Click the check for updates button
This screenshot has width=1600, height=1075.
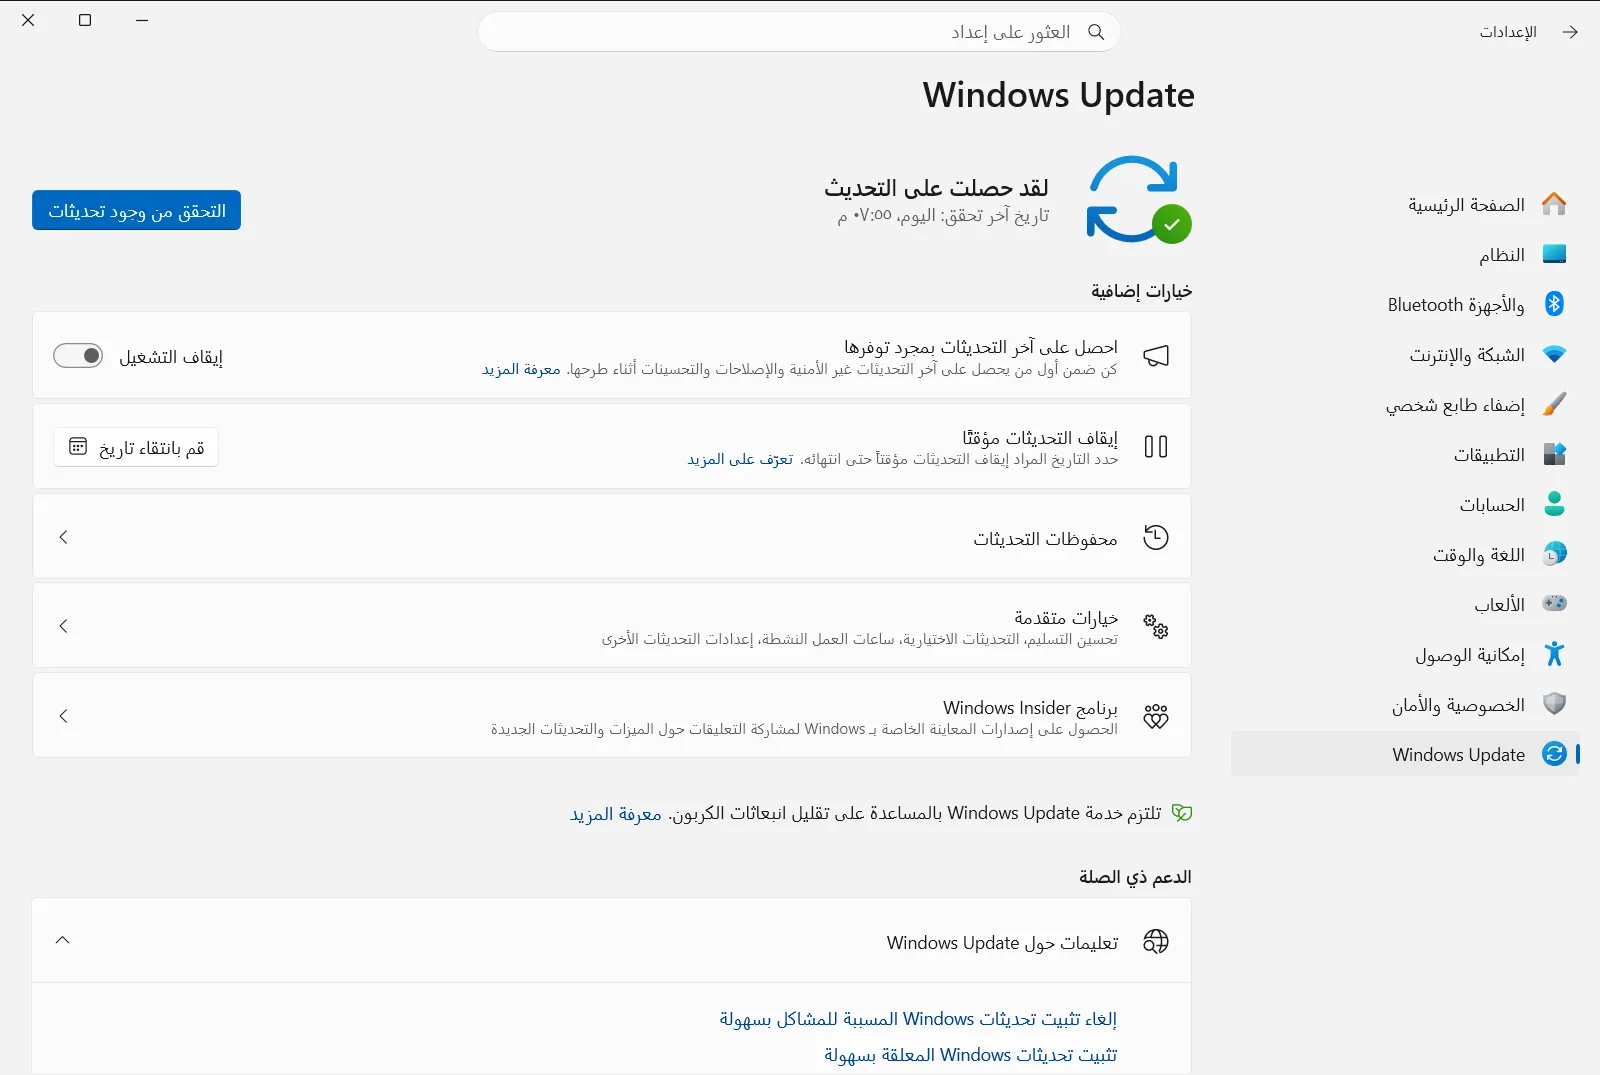137,210
